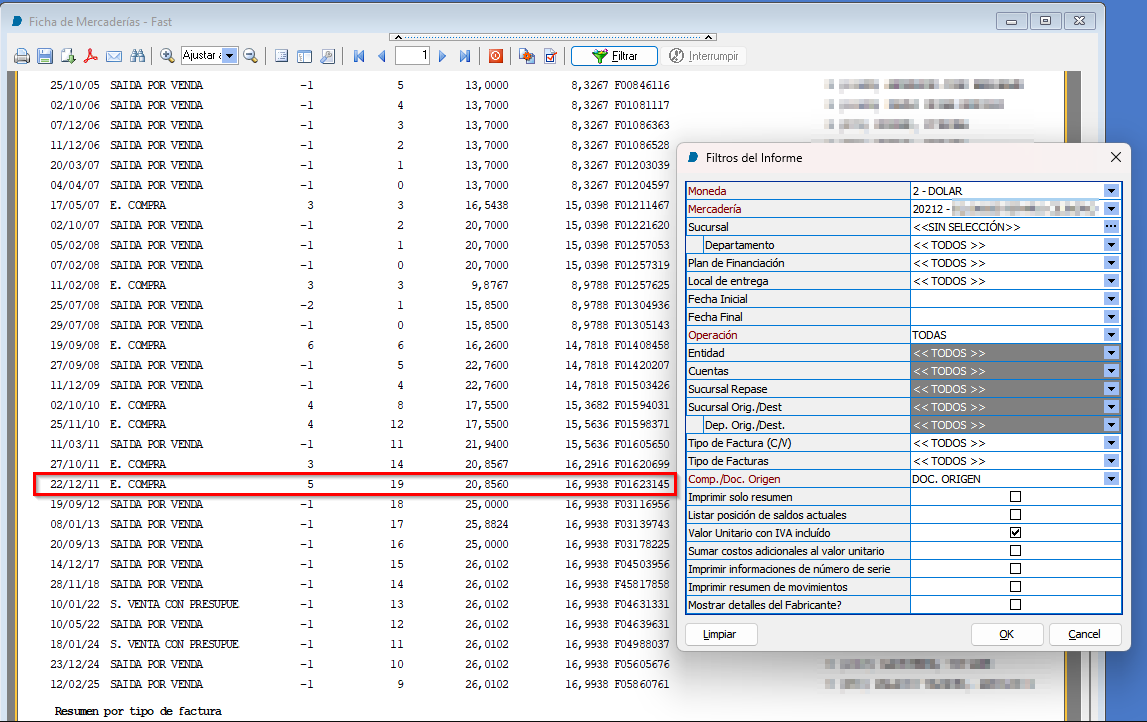Toggle the report outline icon
This screenshot has height=722, width=1147.
pyautogui.click(x=282, y=56)
